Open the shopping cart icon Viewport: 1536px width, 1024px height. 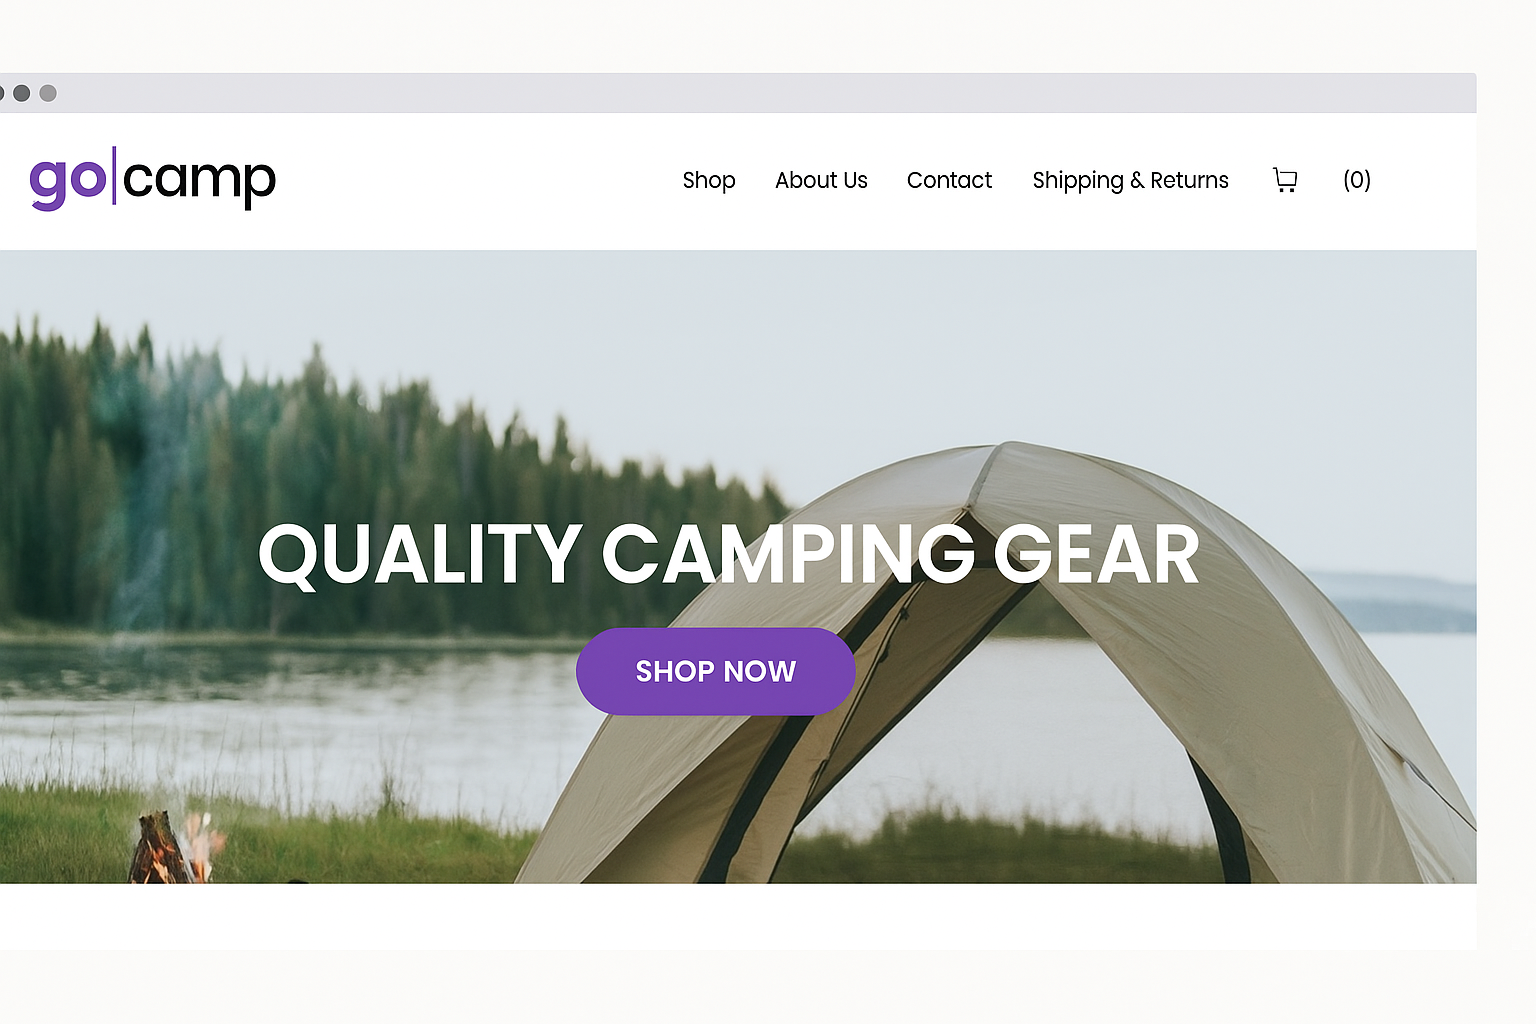pos(1285,180)
